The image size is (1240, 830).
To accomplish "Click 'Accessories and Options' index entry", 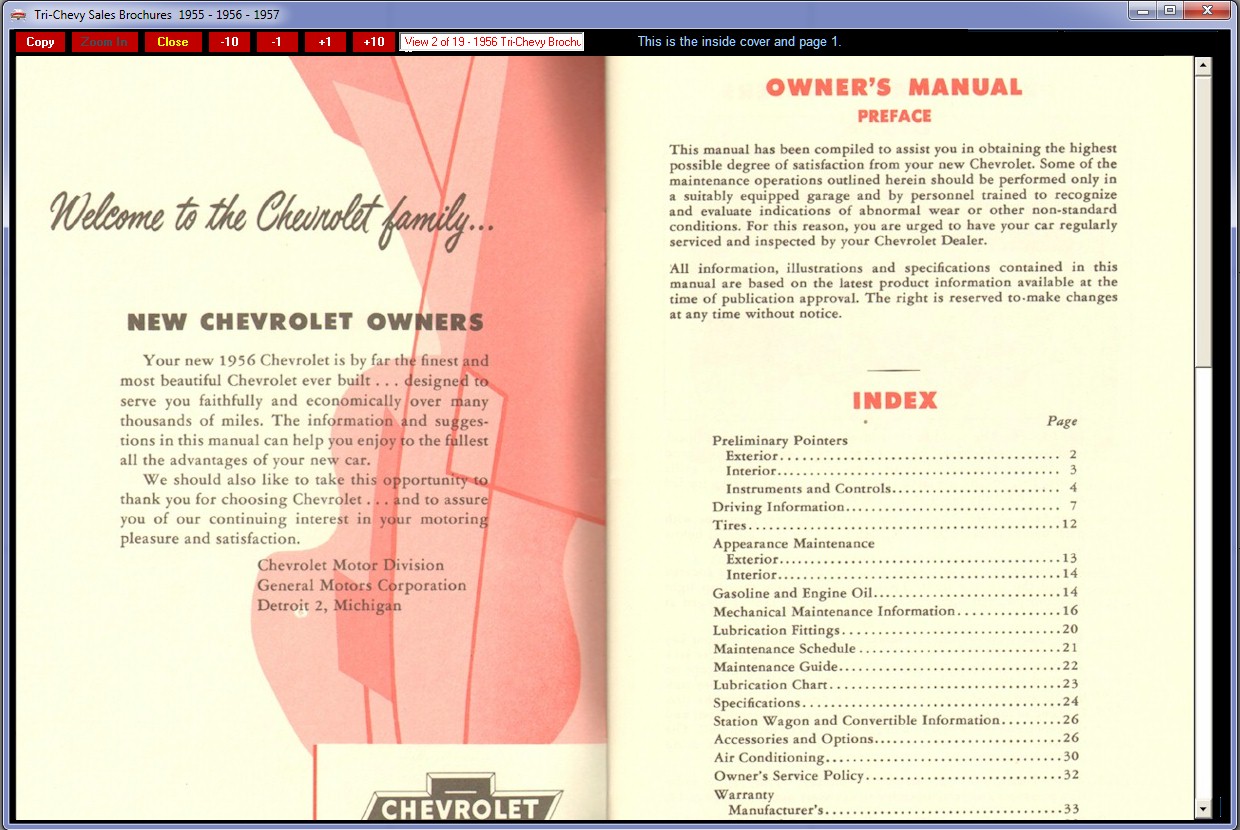I will pyautogui.click(x=895, y=739).
